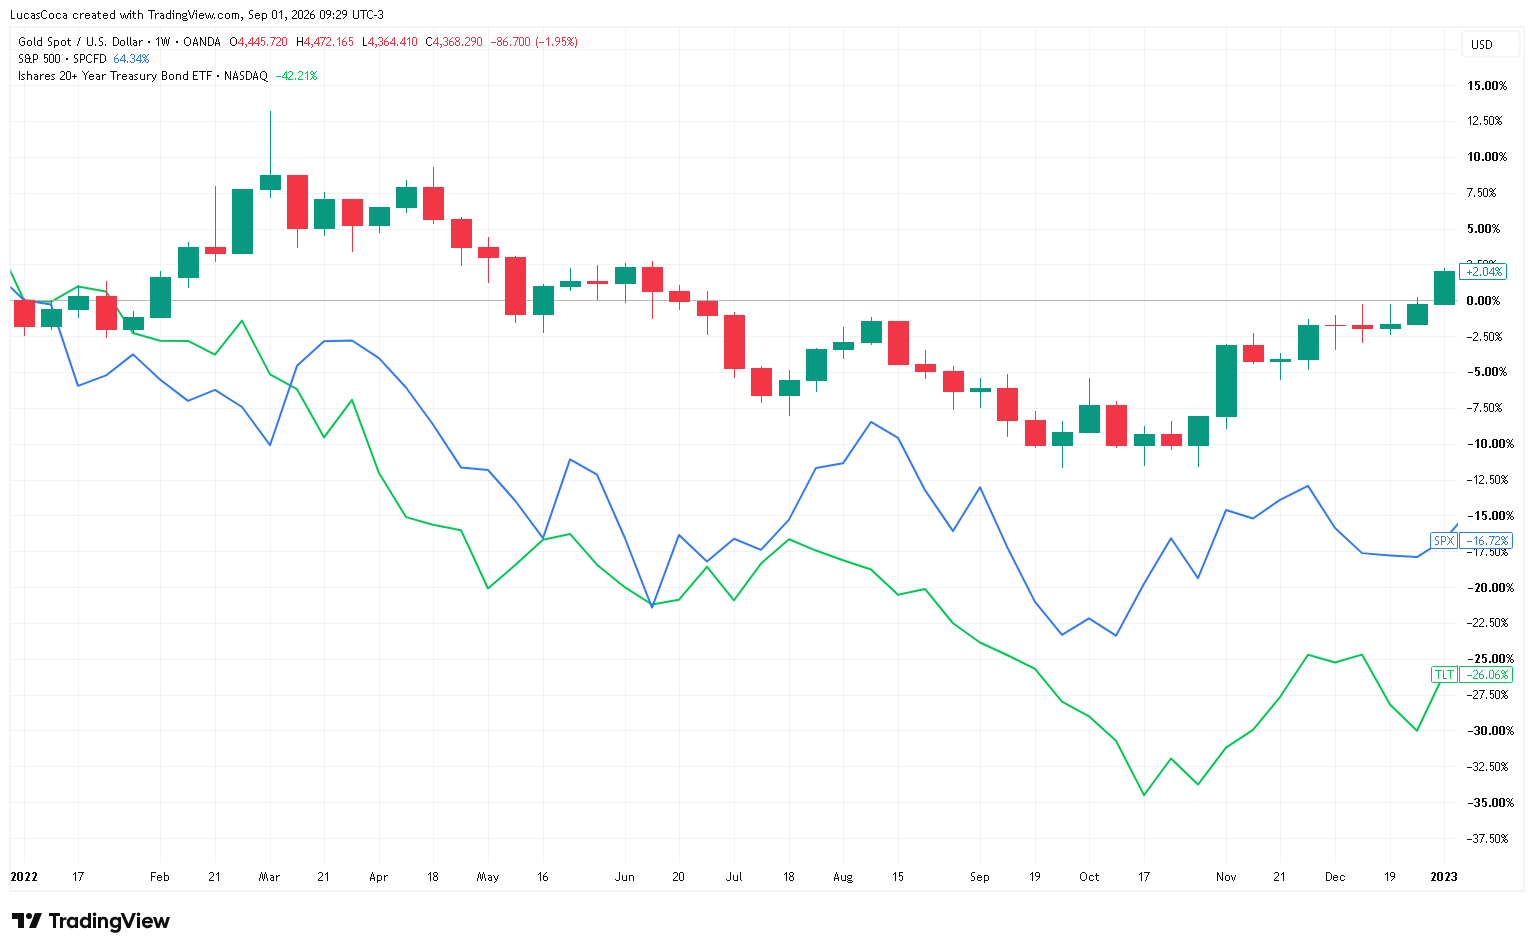Viewport: 1534px width, 951px height.
Task: Click the 1W interval label in legend
Action: (x=163, y=42)
